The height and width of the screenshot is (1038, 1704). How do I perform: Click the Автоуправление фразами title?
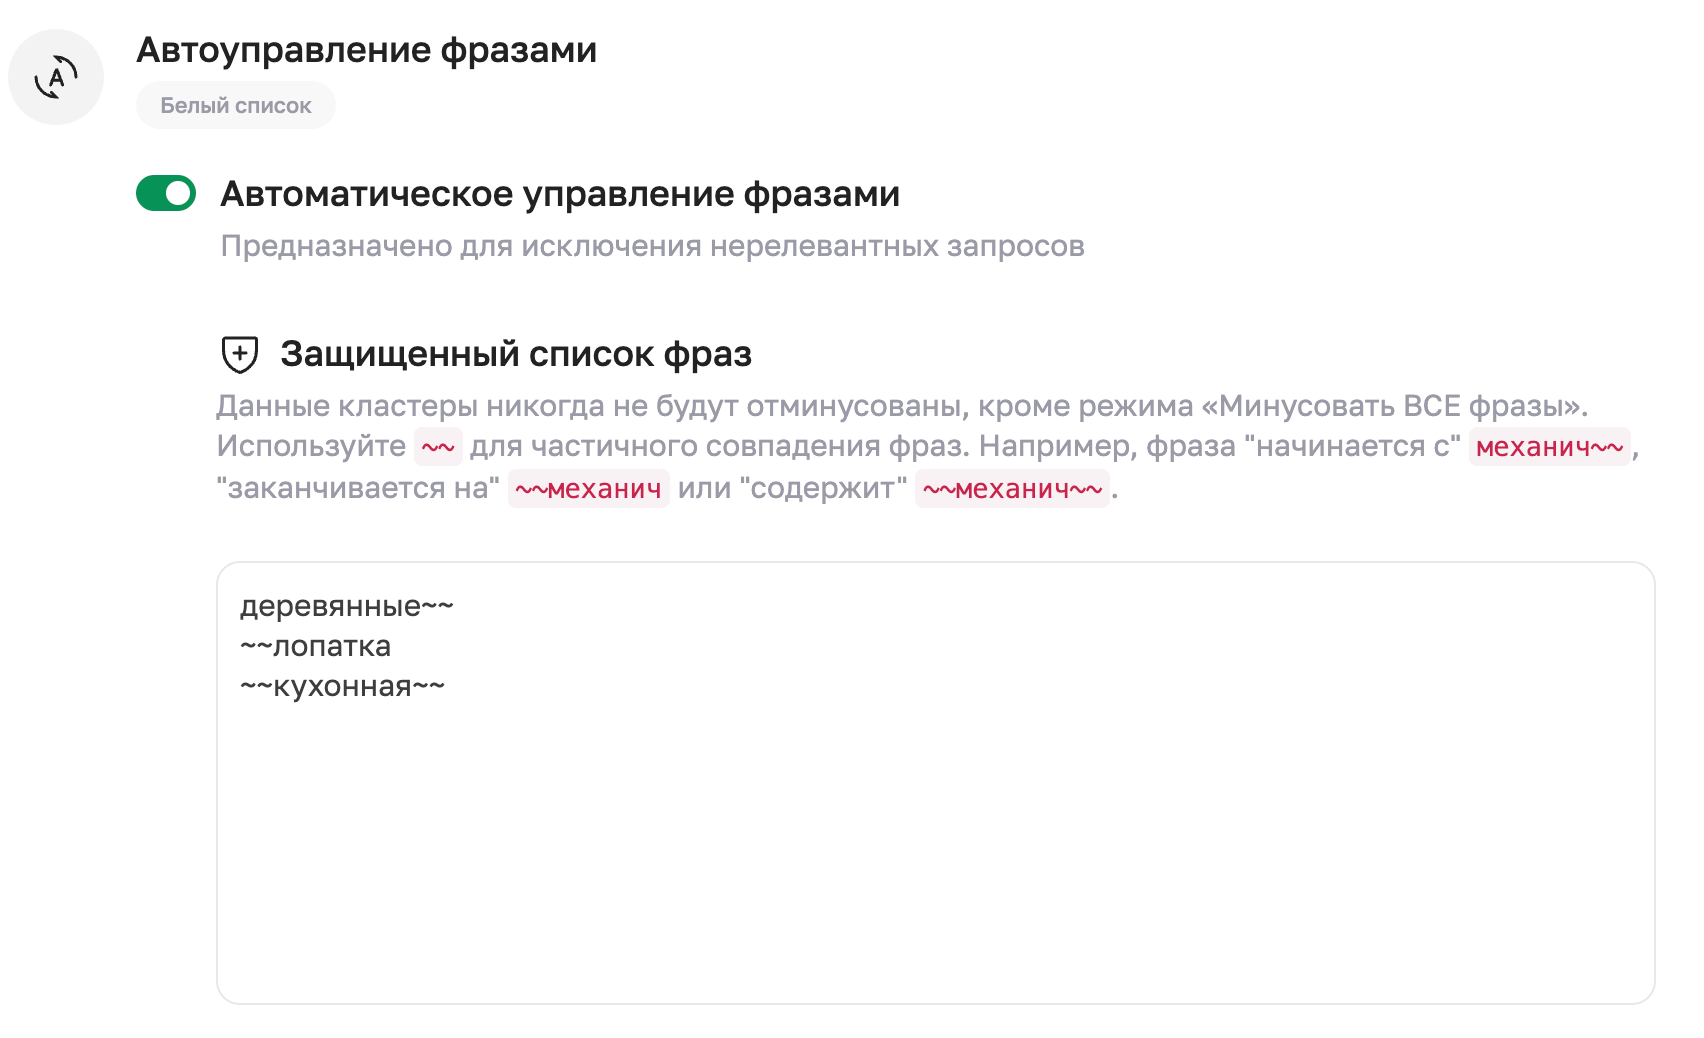(366, 49)
